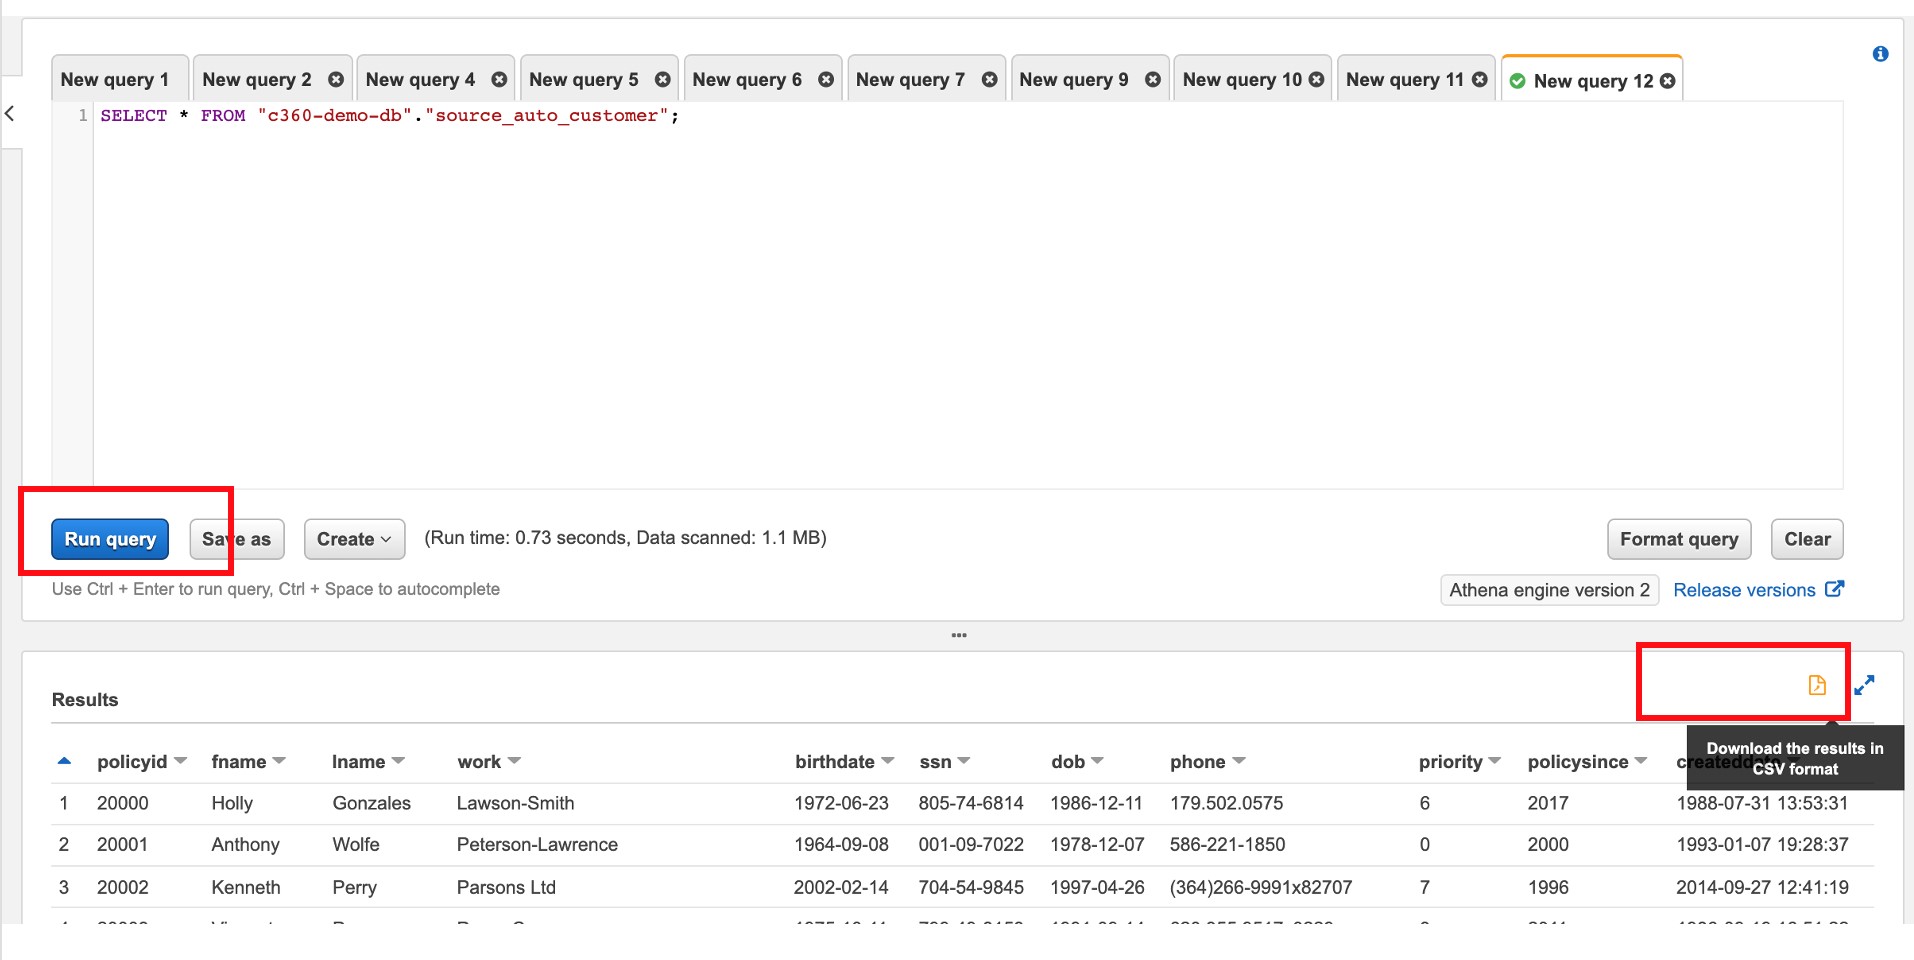Open the info icon at top right

(1880, 54)
